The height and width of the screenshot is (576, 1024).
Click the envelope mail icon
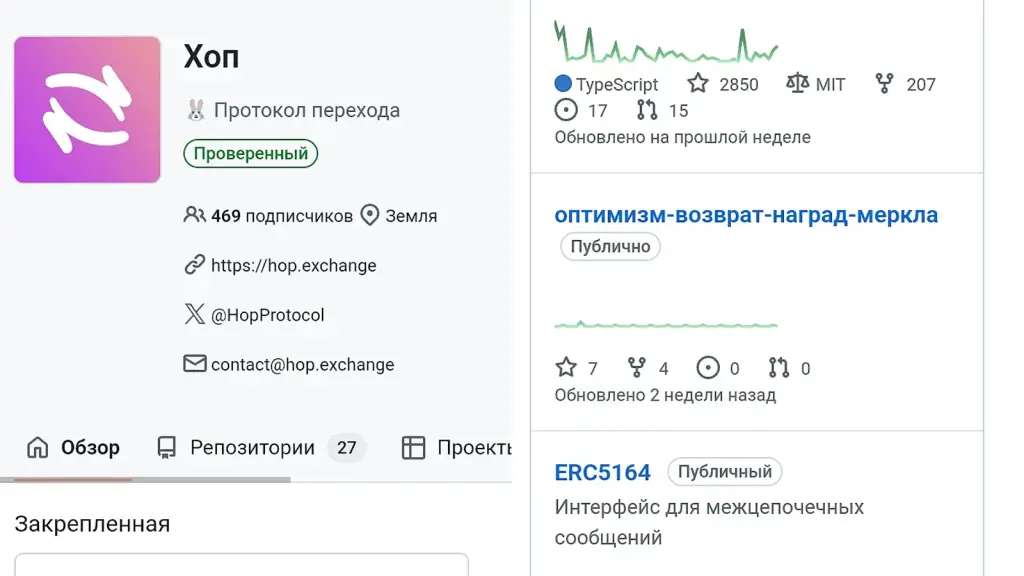tap(195, 363)
